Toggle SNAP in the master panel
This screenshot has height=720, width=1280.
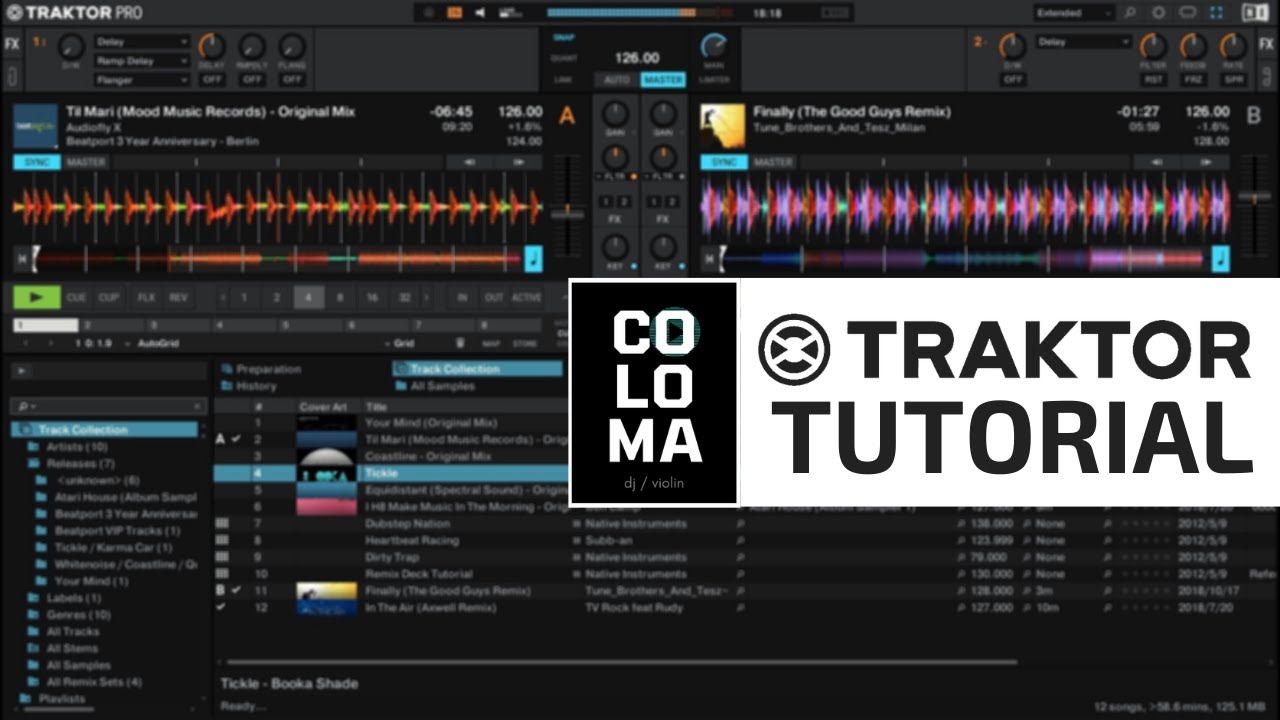563,37
